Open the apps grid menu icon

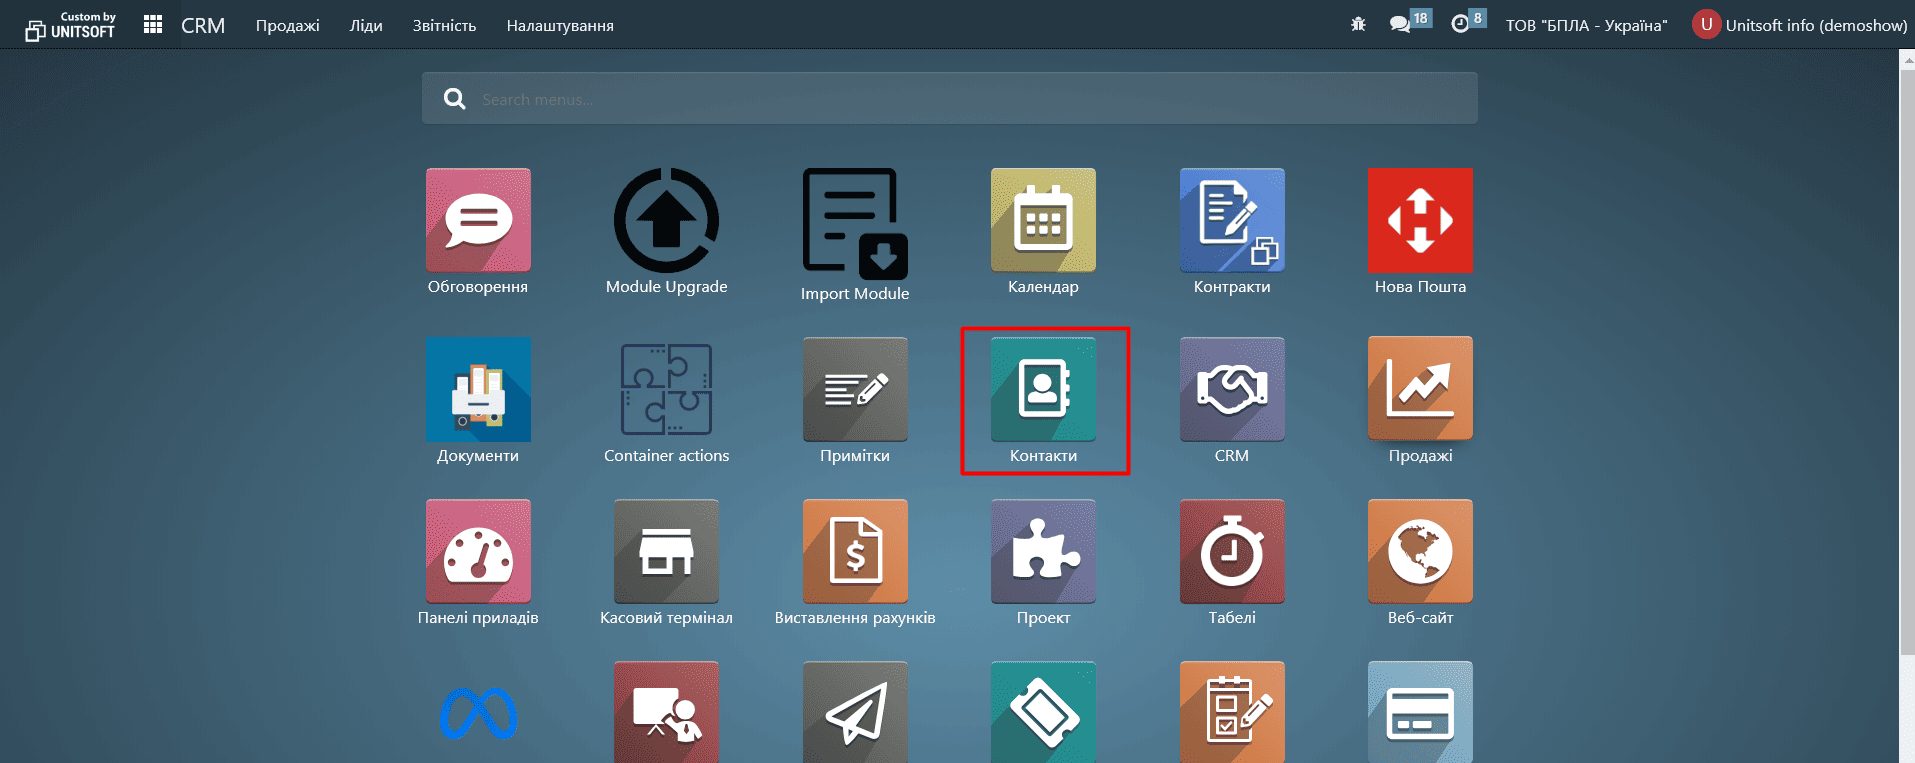(153, 24)
